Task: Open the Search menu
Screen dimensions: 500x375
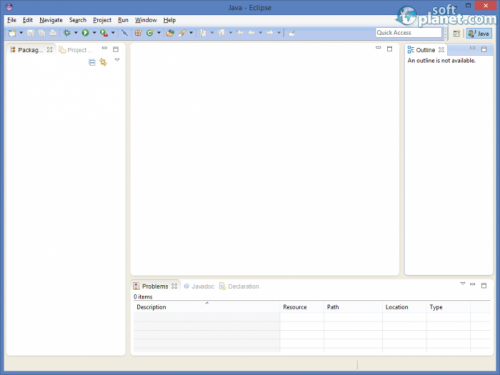Action: tap(78, 20)
